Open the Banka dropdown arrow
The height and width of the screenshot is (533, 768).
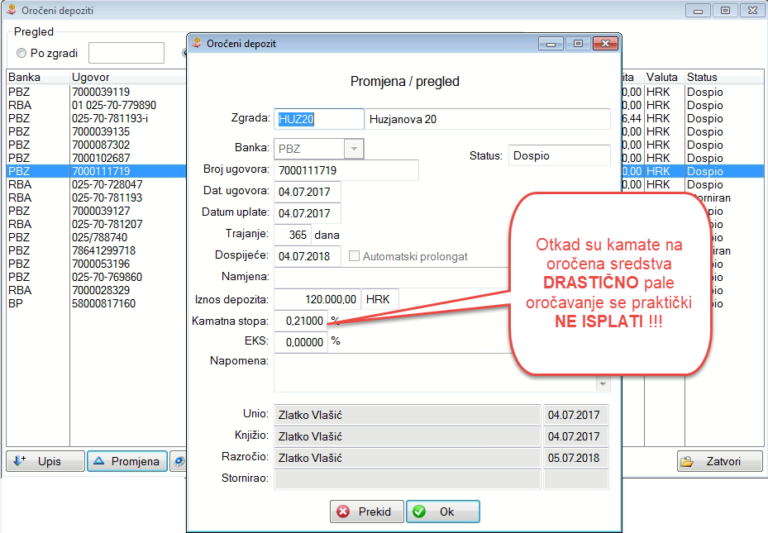pos(354,148)
